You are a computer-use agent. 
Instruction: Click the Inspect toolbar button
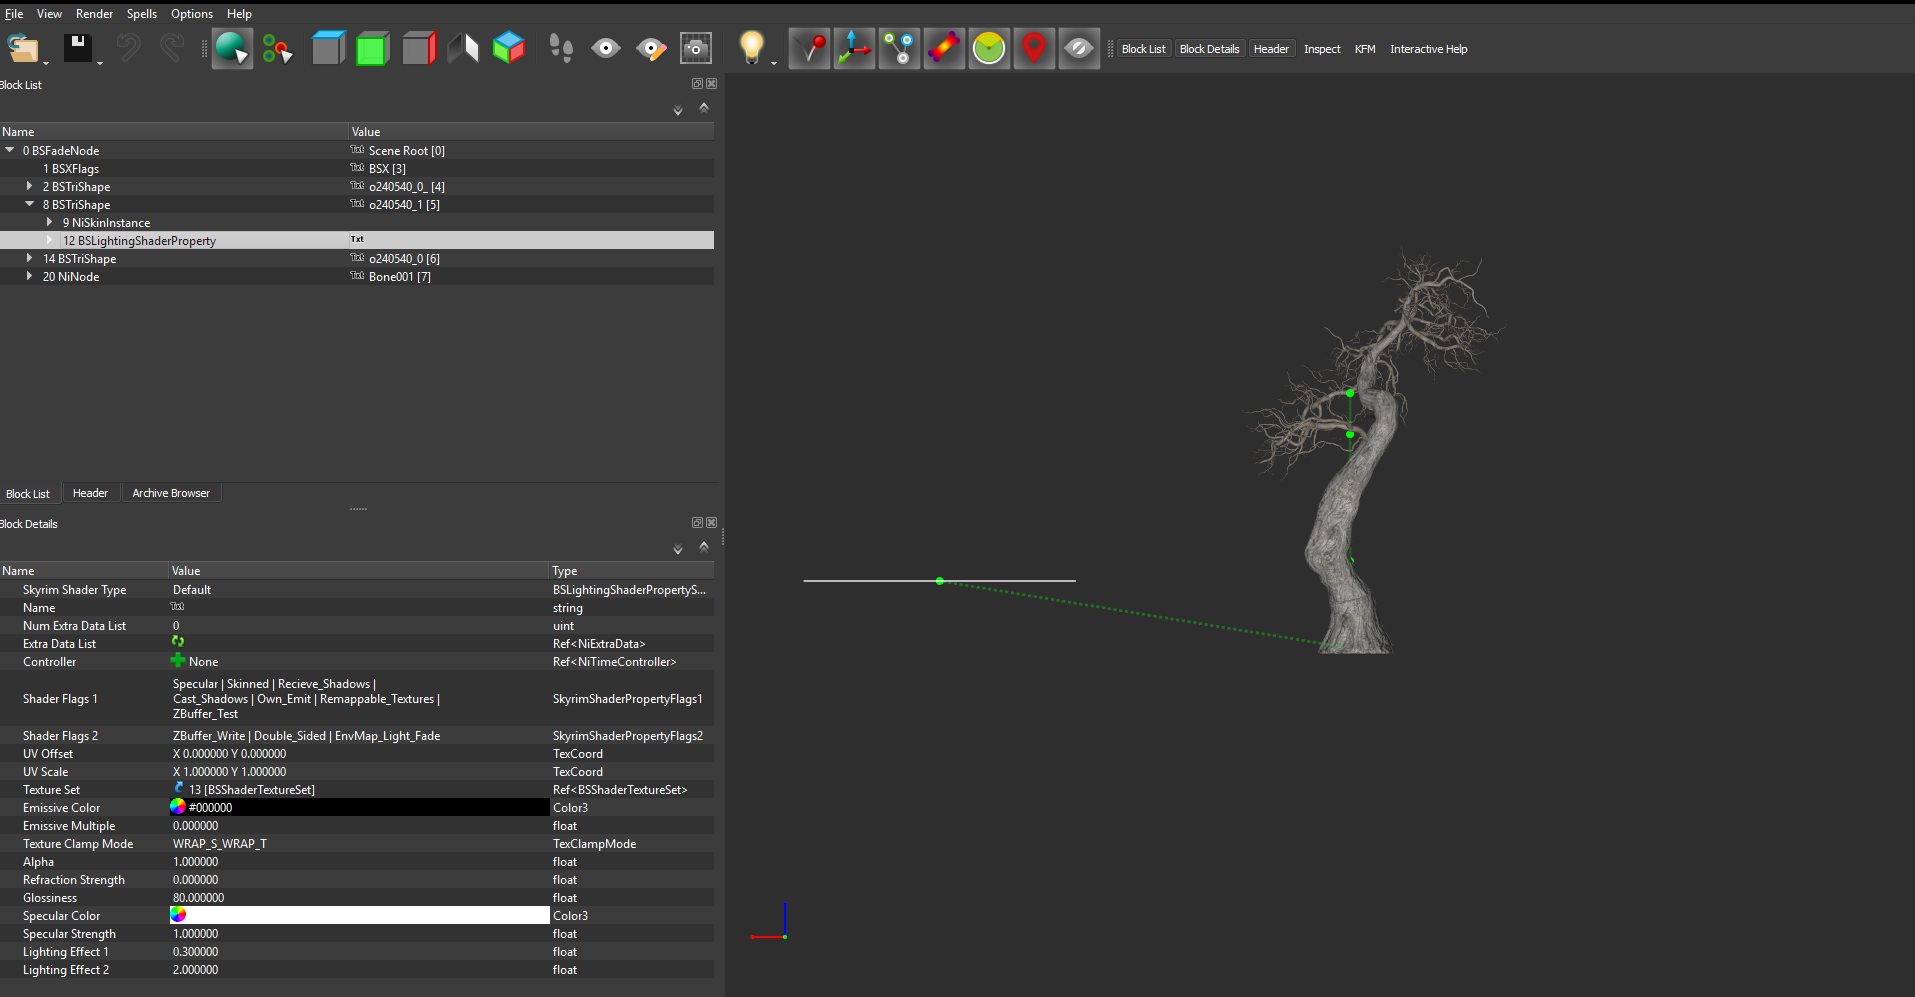click(x=1322, y=49)
